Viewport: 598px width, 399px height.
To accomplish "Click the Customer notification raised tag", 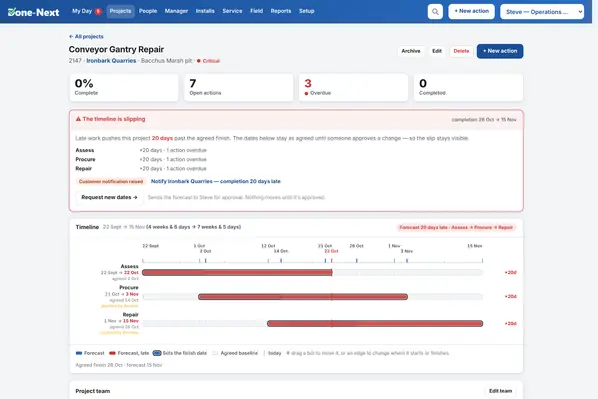I will [x=111, y=182].
